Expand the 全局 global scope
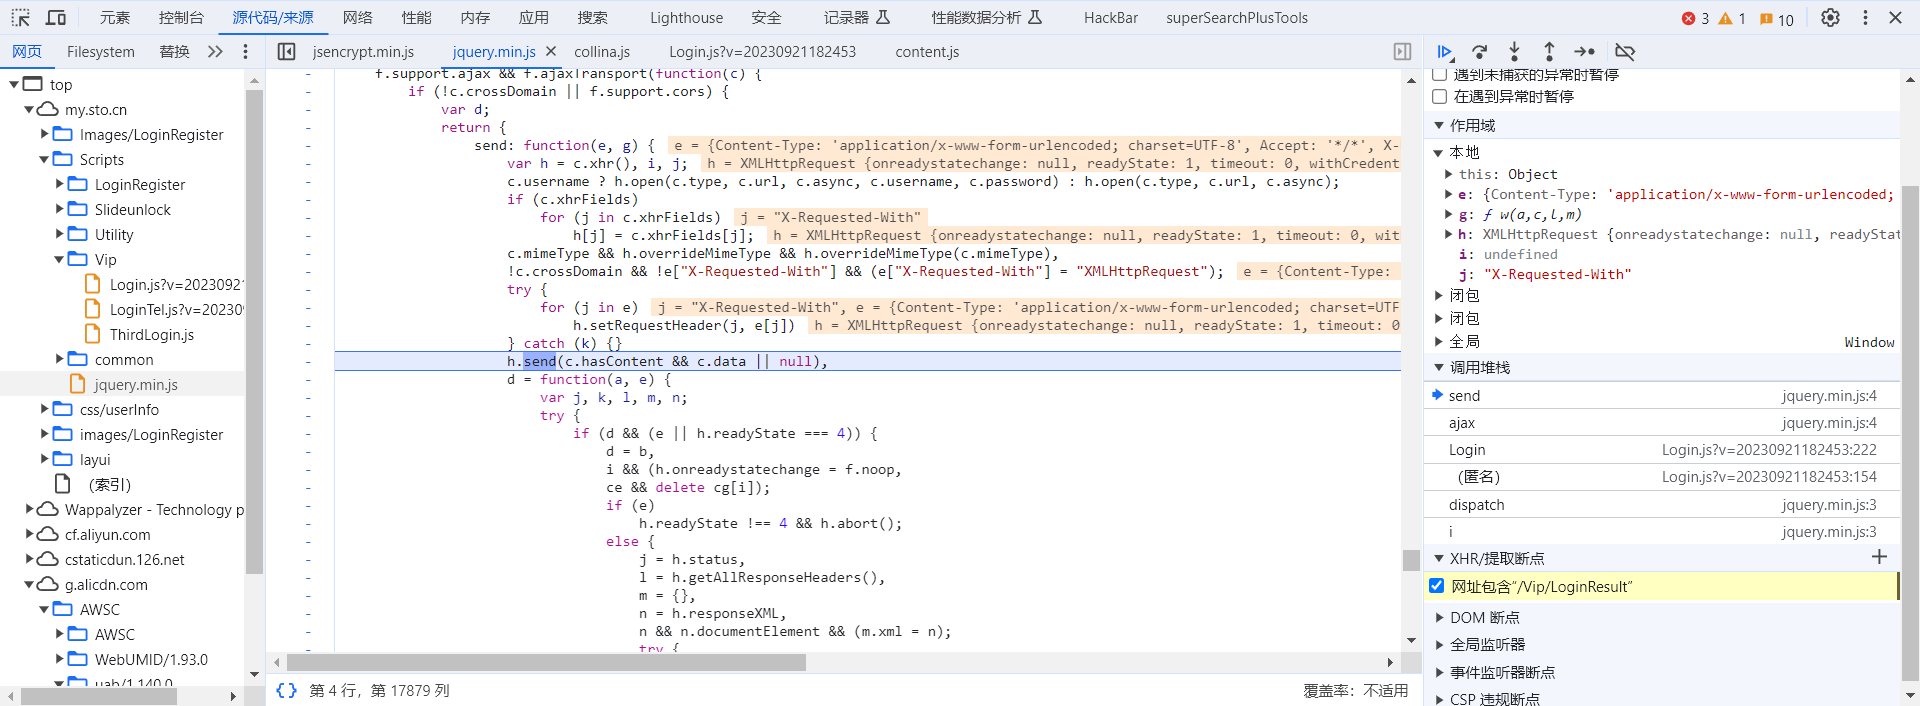The width and height of the screenshot is (1920, 706). coord(1439,341)
